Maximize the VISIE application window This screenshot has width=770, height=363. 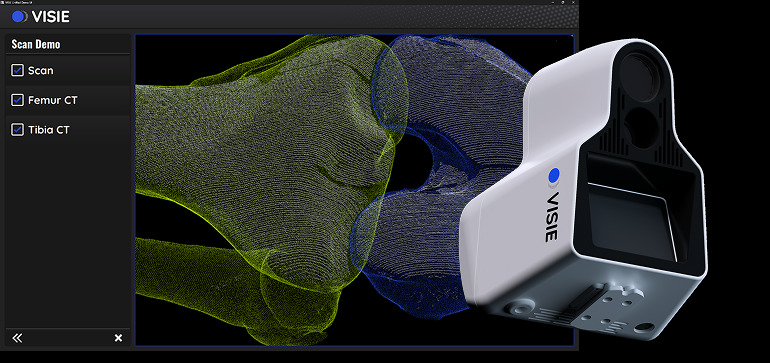[x=562, y=2]
